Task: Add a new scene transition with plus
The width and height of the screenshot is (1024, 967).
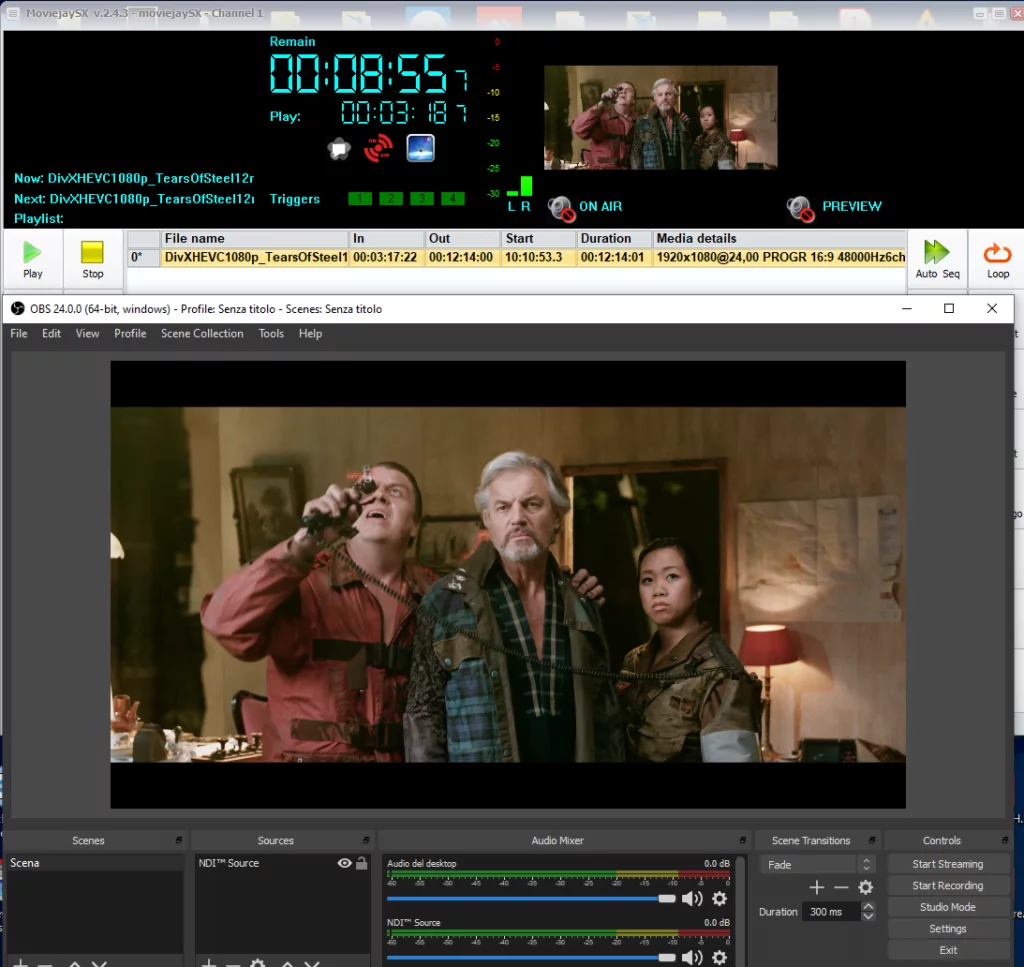Action: pyautogui.click(x=816, y=888)
